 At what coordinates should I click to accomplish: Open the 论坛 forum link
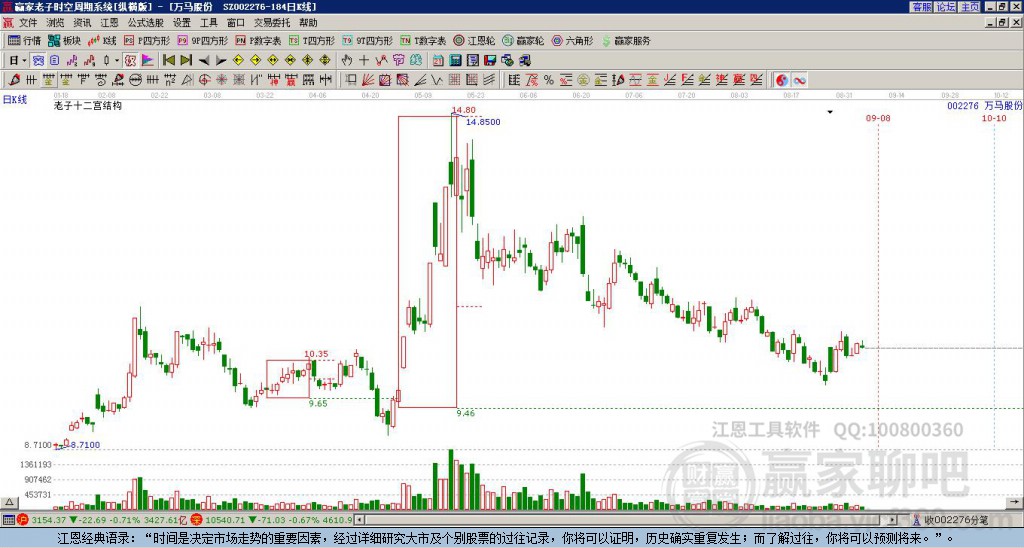945,7
